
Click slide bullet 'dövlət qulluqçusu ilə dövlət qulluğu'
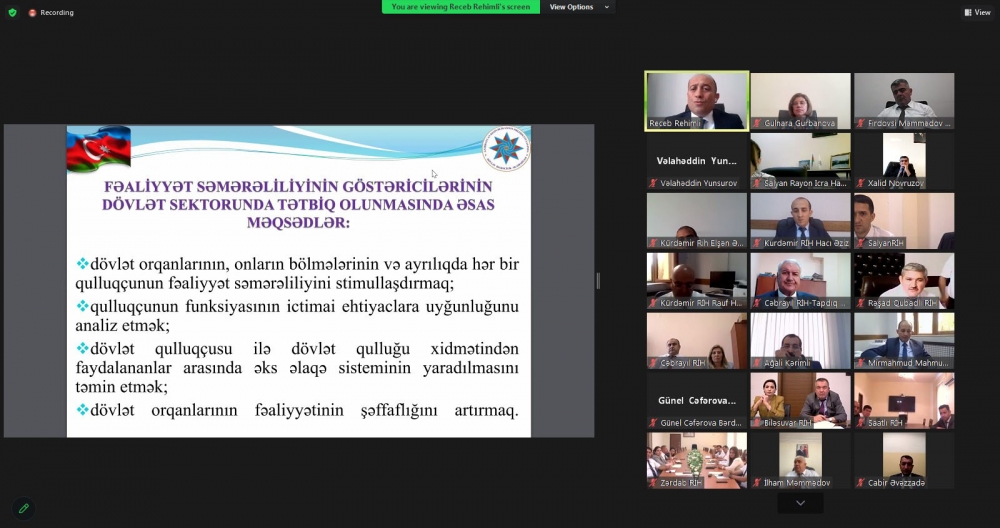[297, 368]
